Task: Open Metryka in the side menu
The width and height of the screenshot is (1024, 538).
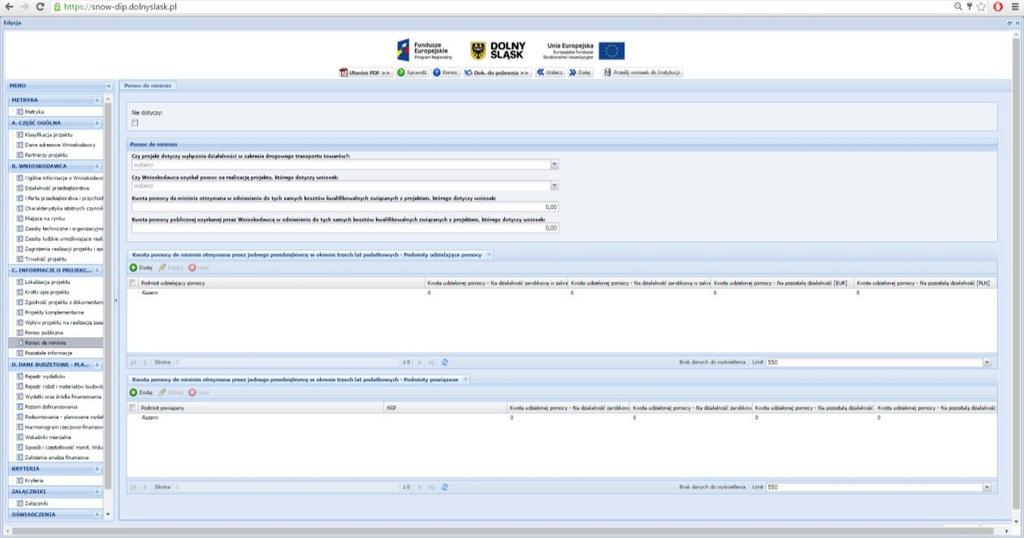Action: [34, 112]
